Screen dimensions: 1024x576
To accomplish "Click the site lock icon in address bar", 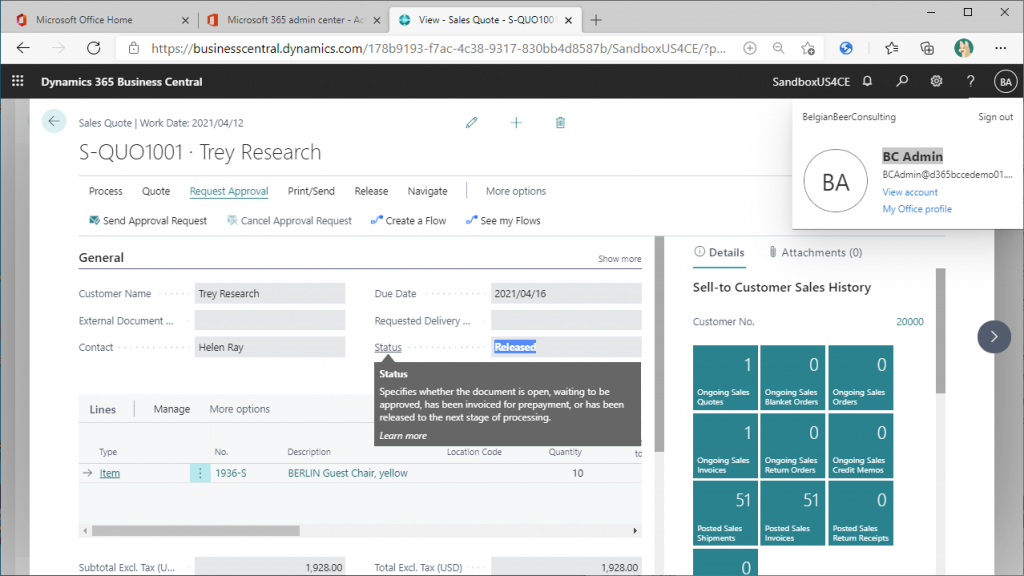I will (134, 48).
